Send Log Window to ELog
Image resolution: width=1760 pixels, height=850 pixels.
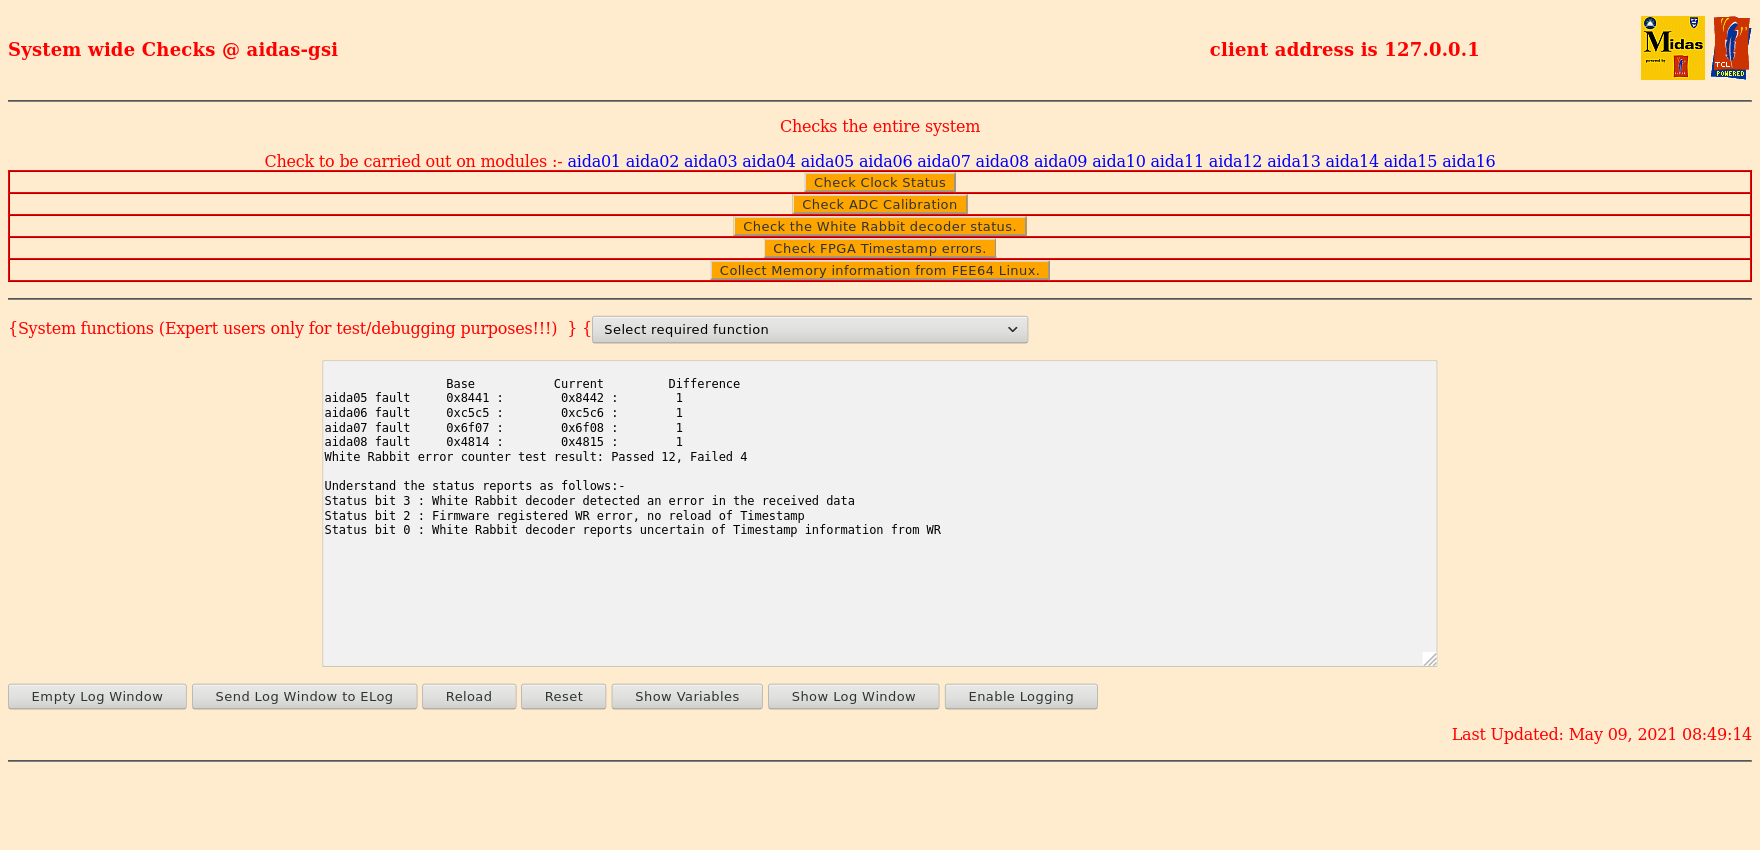(304, 697)
